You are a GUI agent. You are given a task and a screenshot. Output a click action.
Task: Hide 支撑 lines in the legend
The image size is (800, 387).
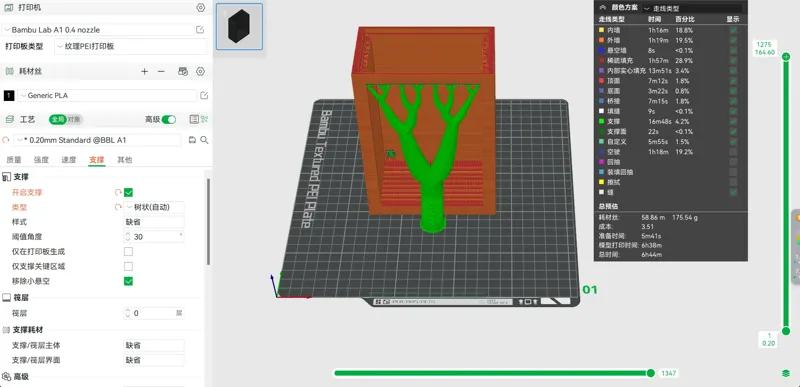[733, 121]
